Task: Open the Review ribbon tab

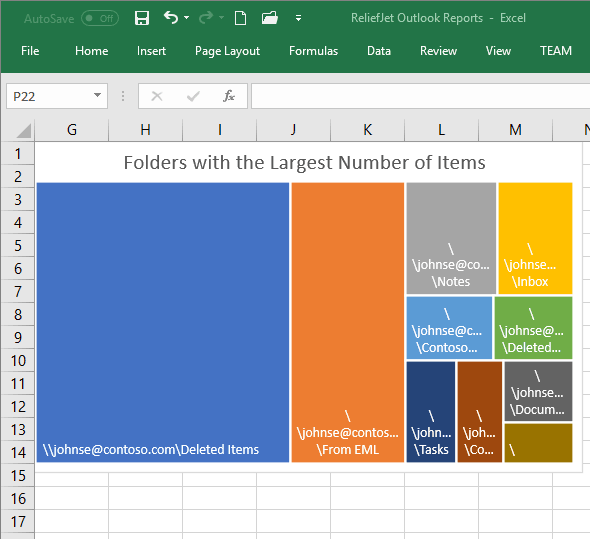Action: (x=438, y=51)
